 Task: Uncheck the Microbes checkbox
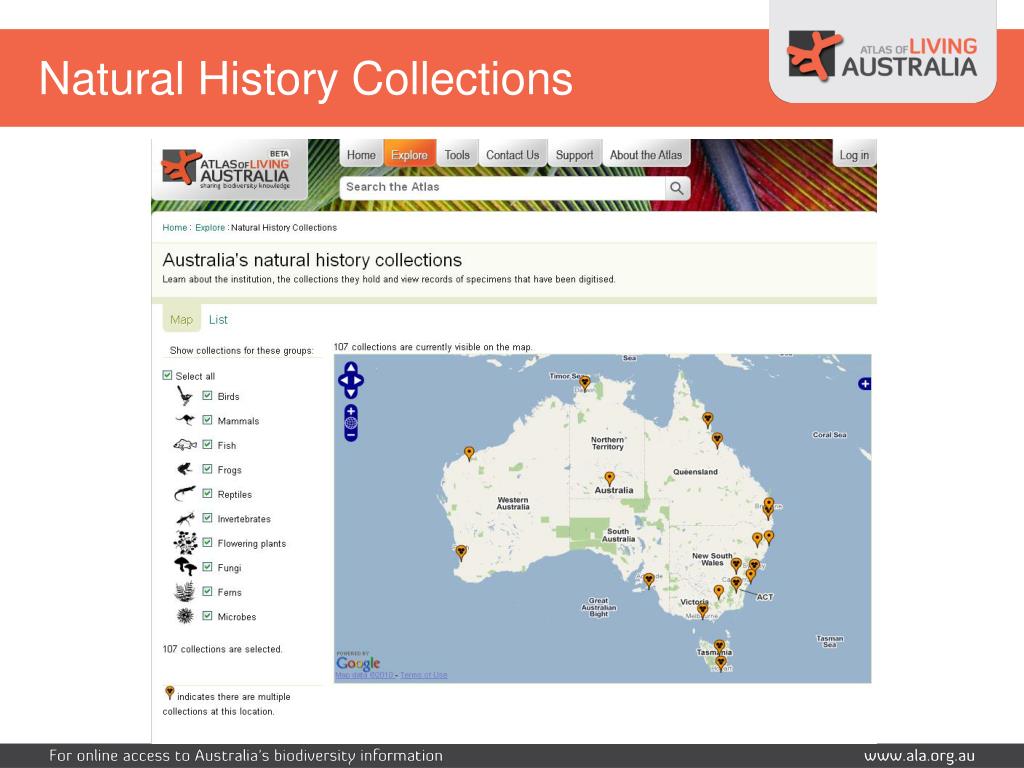tap(207, 616)
